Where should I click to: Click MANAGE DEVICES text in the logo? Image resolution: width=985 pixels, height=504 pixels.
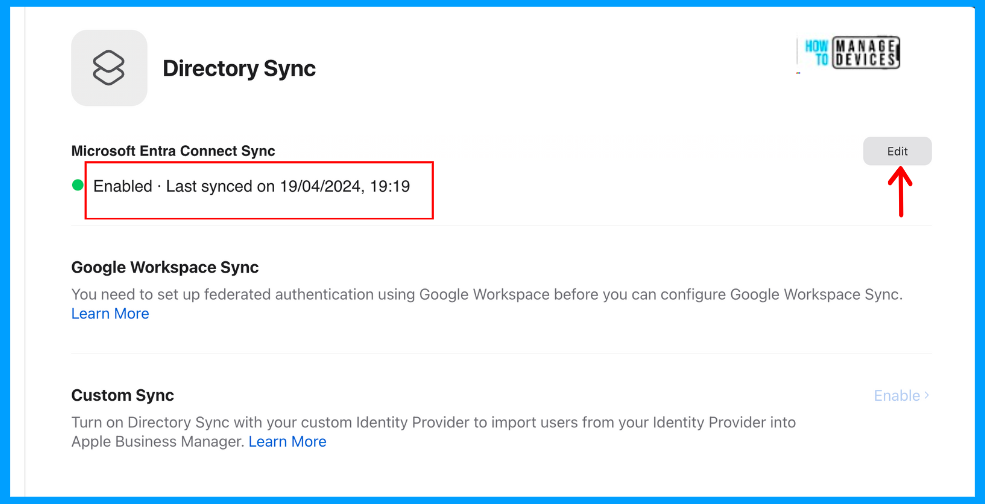866,53
